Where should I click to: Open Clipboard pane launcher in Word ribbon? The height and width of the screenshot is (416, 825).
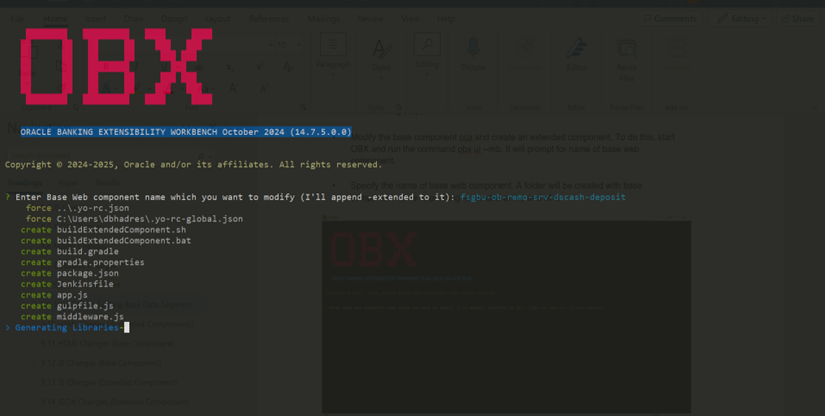(76, 108)
